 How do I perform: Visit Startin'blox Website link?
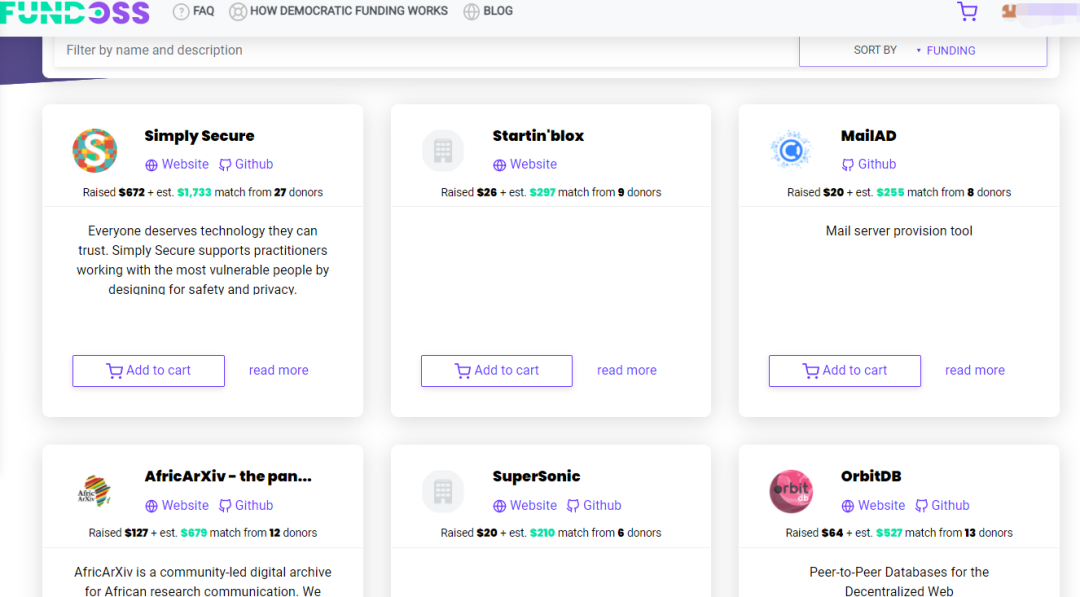(525, 165)
